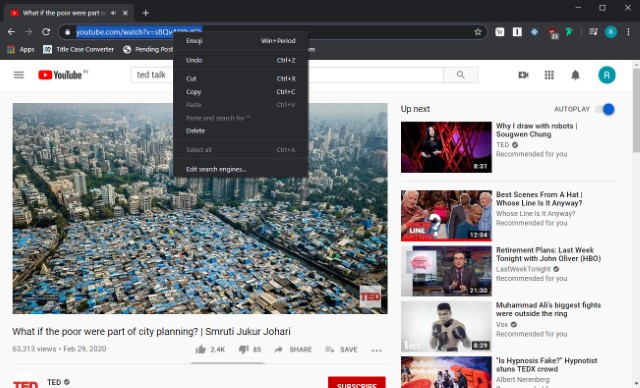Reload the page
The width and height of the screenshot is (640, 388).
[46, 32]
